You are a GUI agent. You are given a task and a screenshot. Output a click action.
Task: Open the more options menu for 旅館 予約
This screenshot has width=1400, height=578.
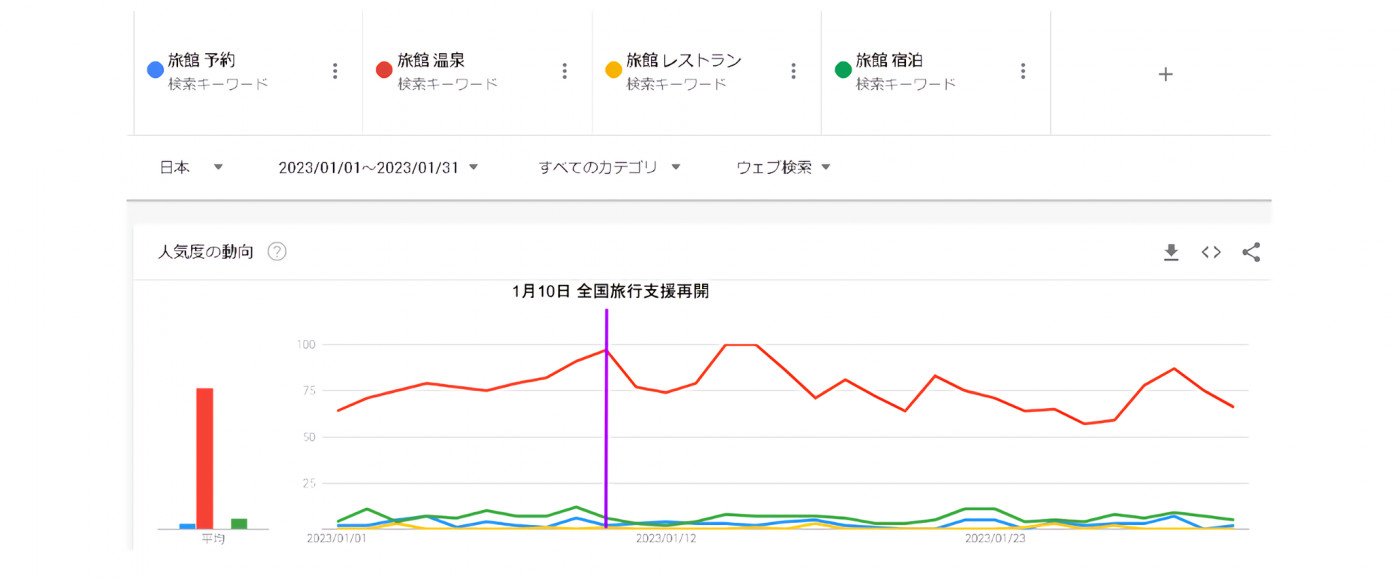[x=335, y=71]
